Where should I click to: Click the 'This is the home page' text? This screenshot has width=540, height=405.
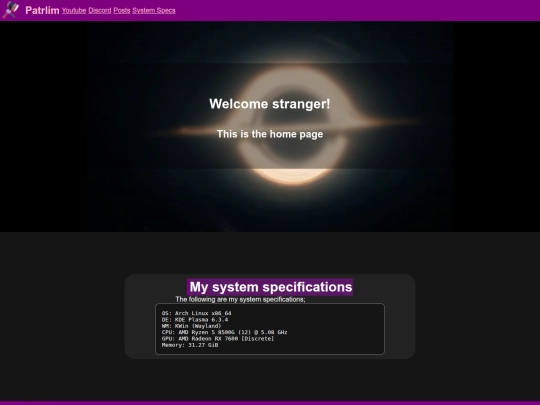[x=270, y=134]
